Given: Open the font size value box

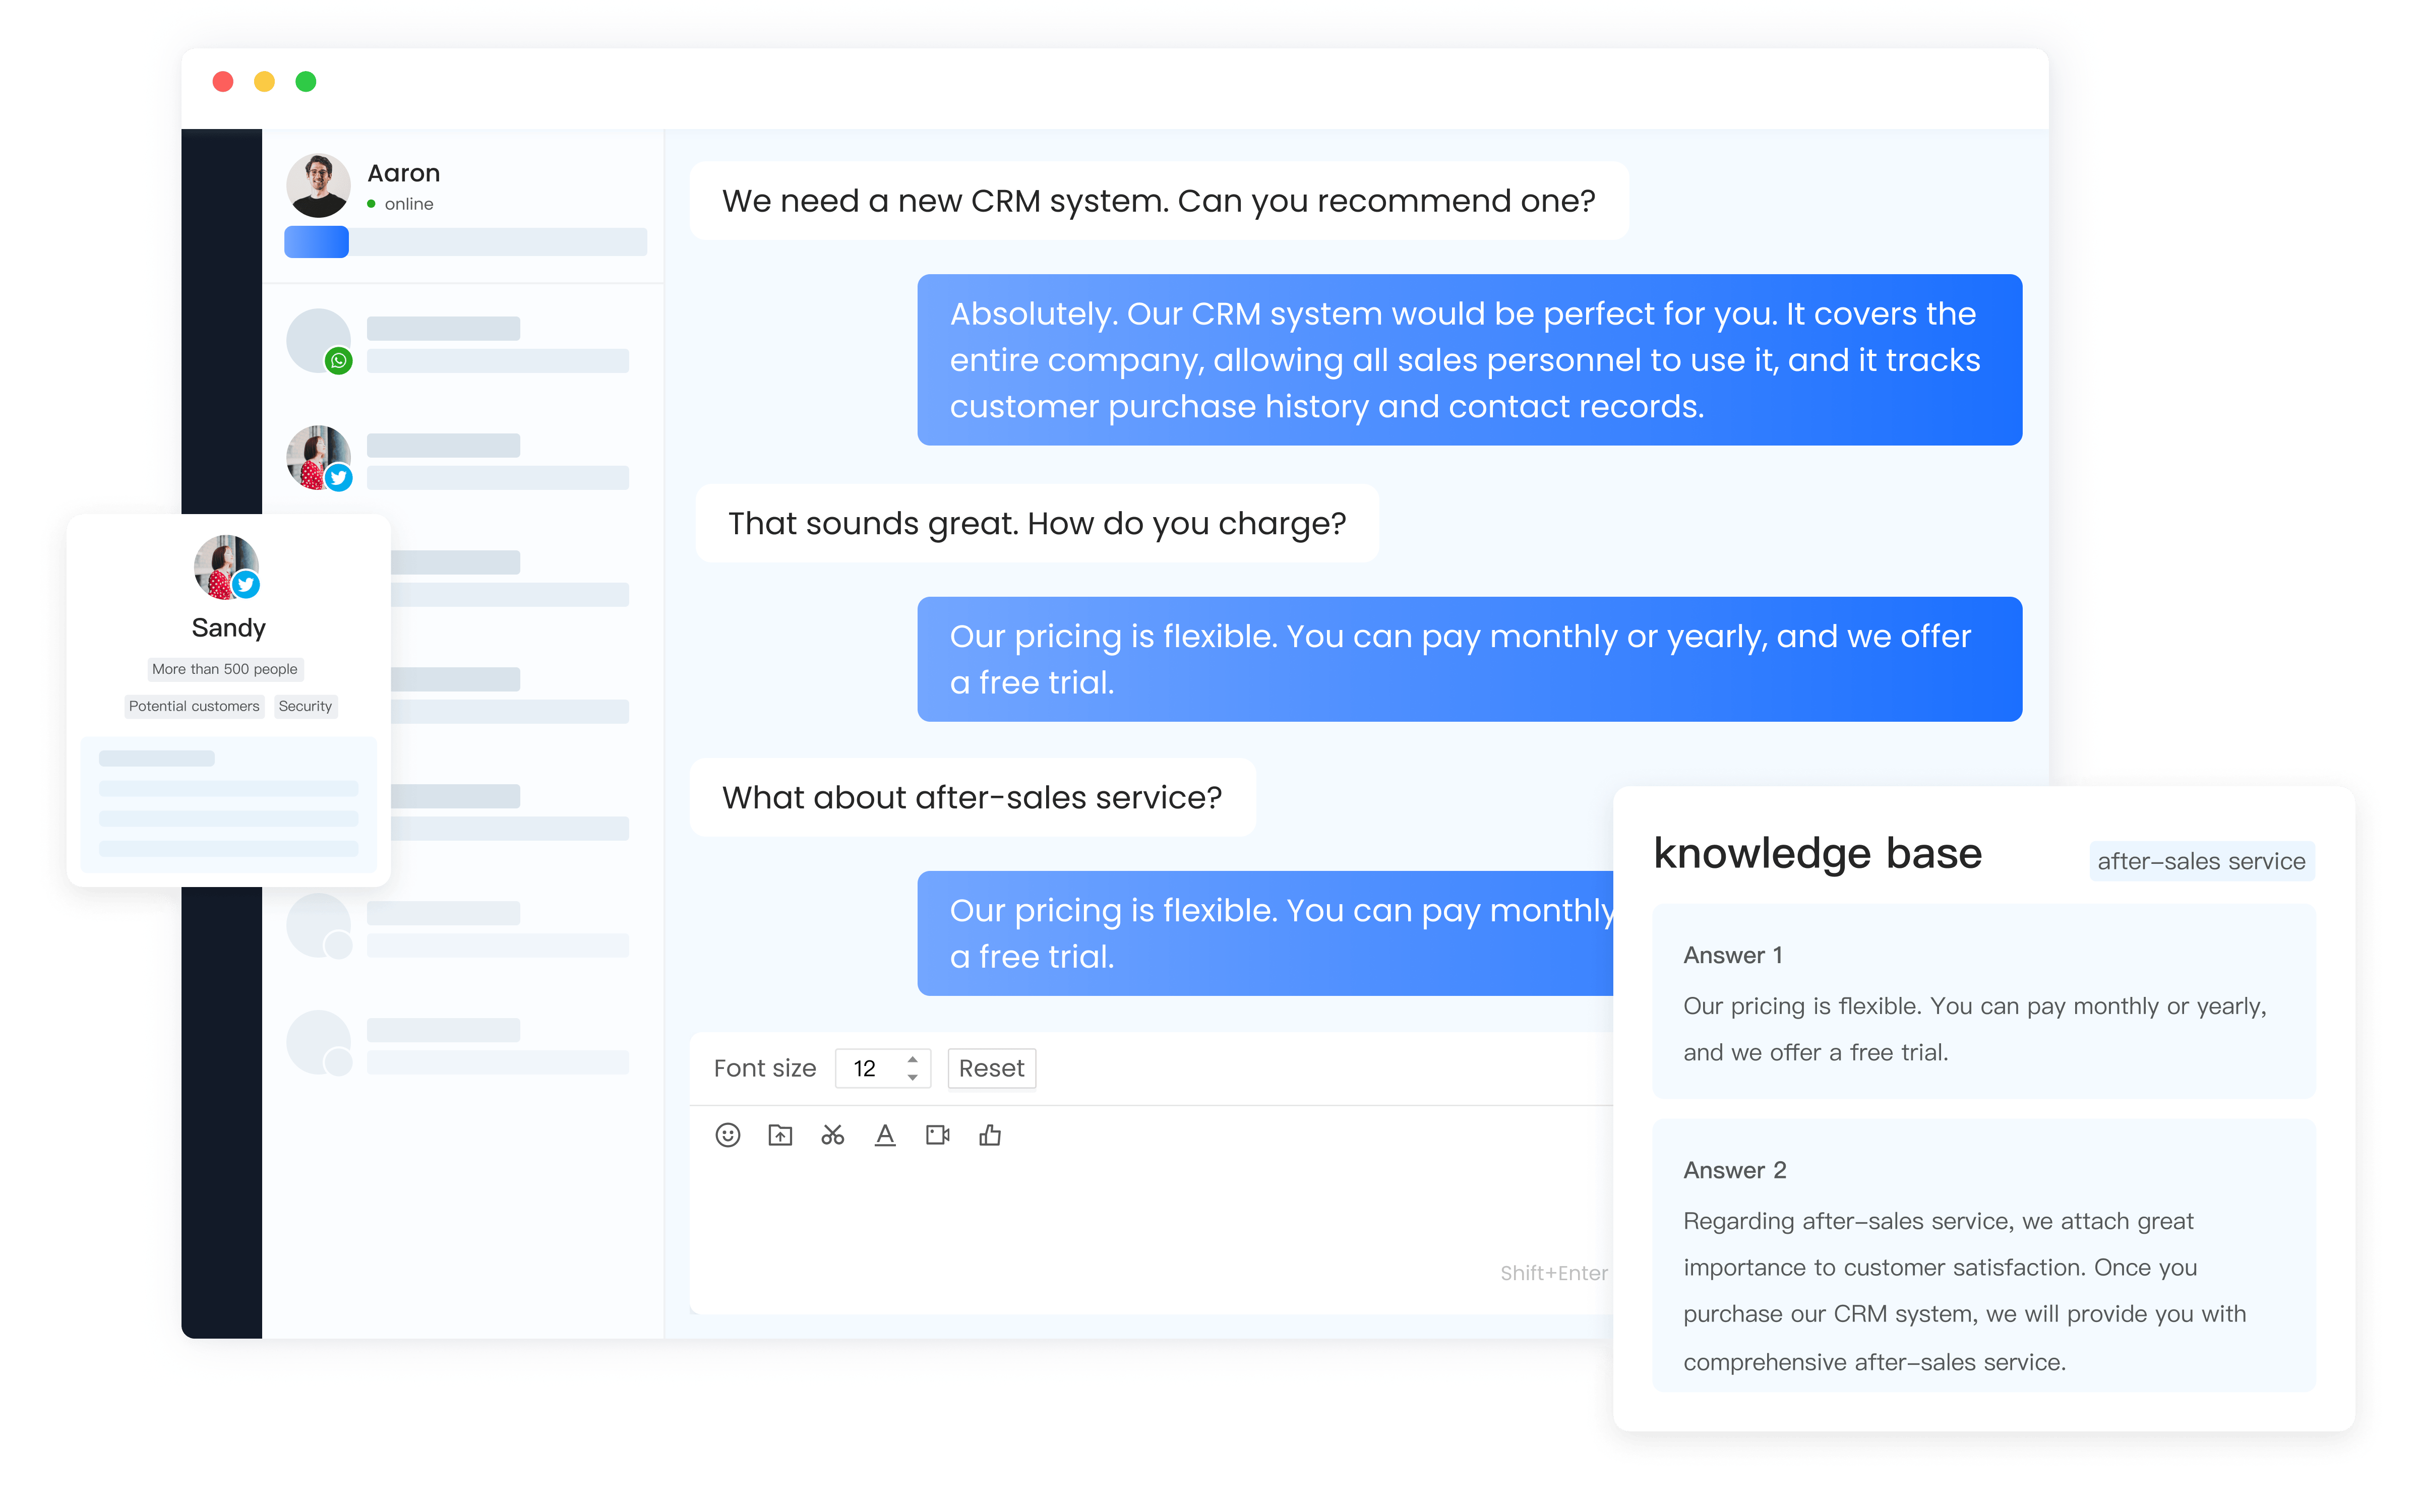Looking at the screenshot, I should (867, 1067).
